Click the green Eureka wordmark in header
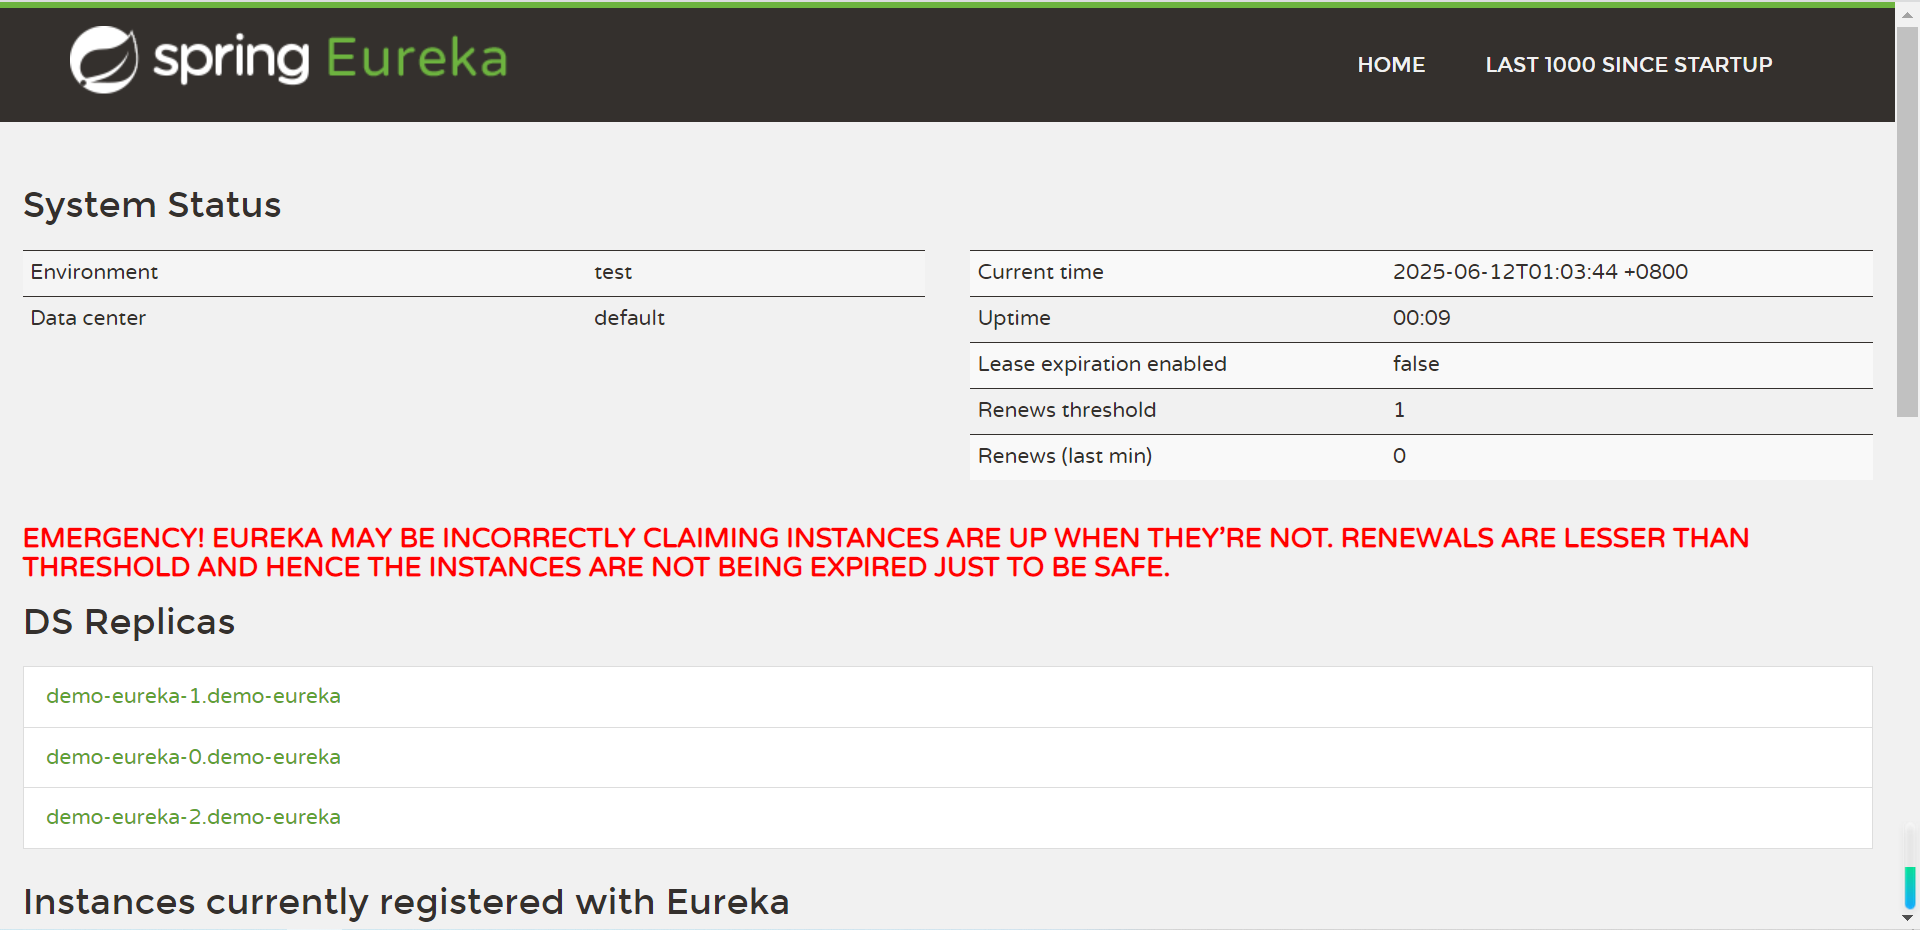1920x930 pixels. 416,59
